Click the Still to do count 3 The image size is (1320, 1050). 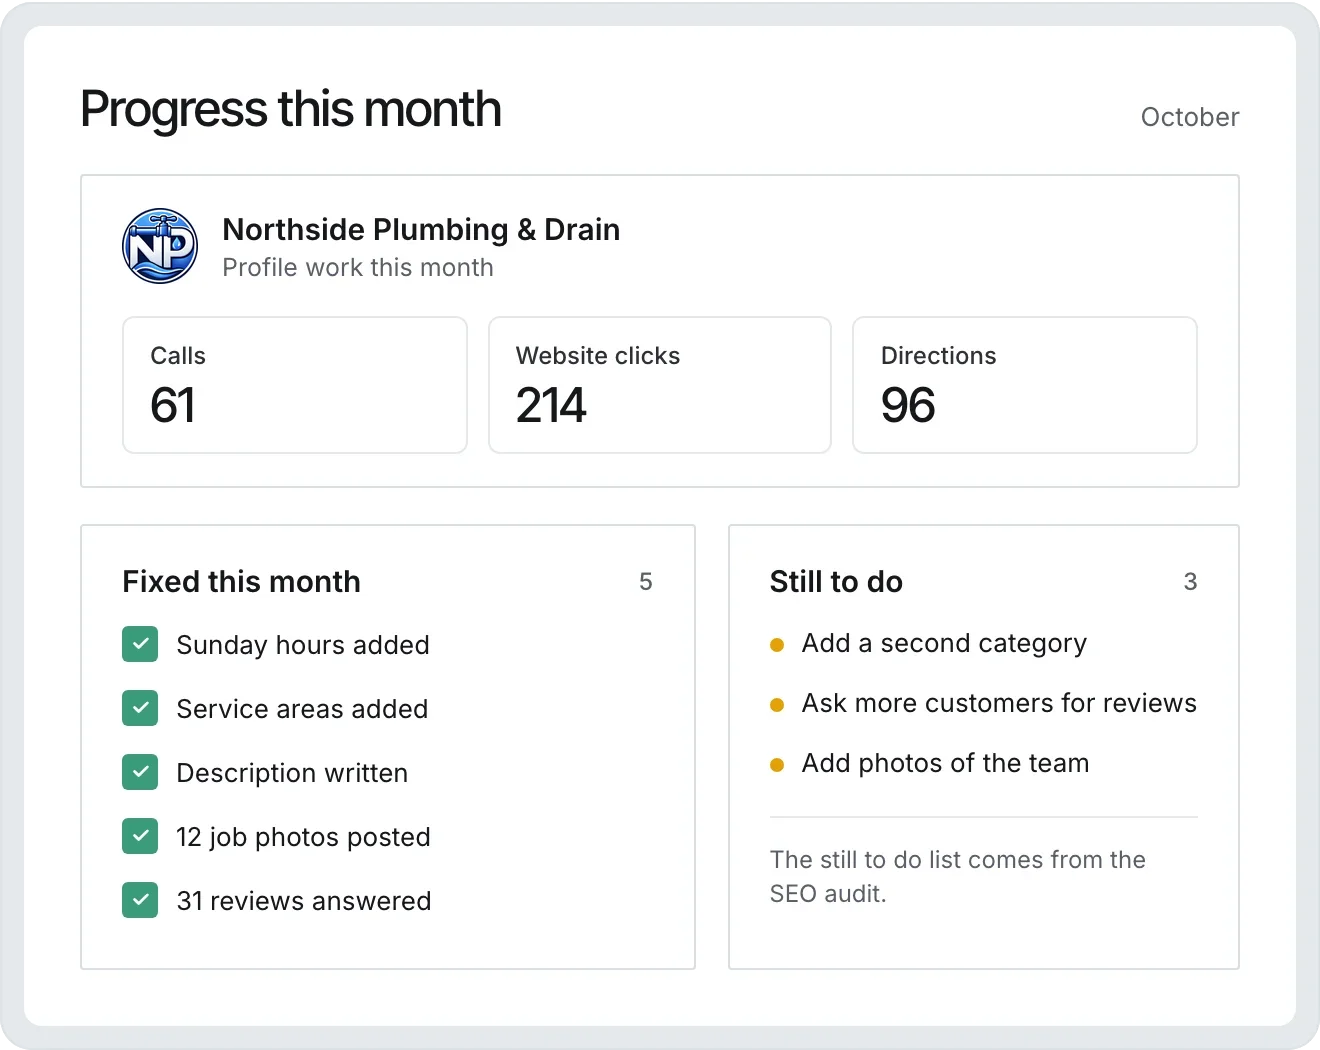coord(1190,582)
